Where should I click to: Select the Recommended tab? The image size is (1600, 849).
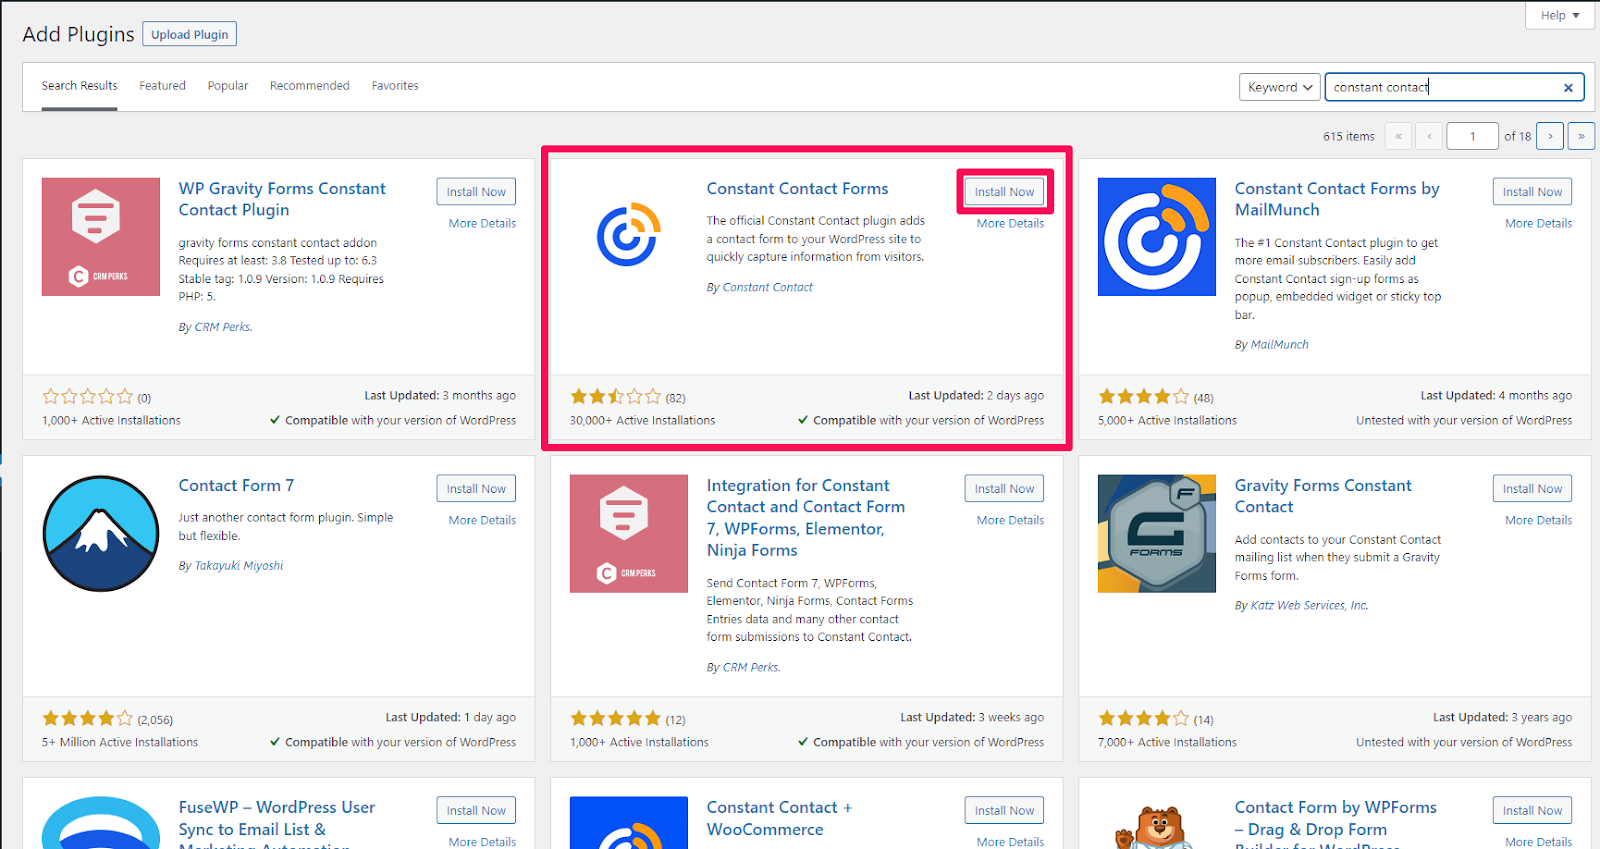click(309, 86)
